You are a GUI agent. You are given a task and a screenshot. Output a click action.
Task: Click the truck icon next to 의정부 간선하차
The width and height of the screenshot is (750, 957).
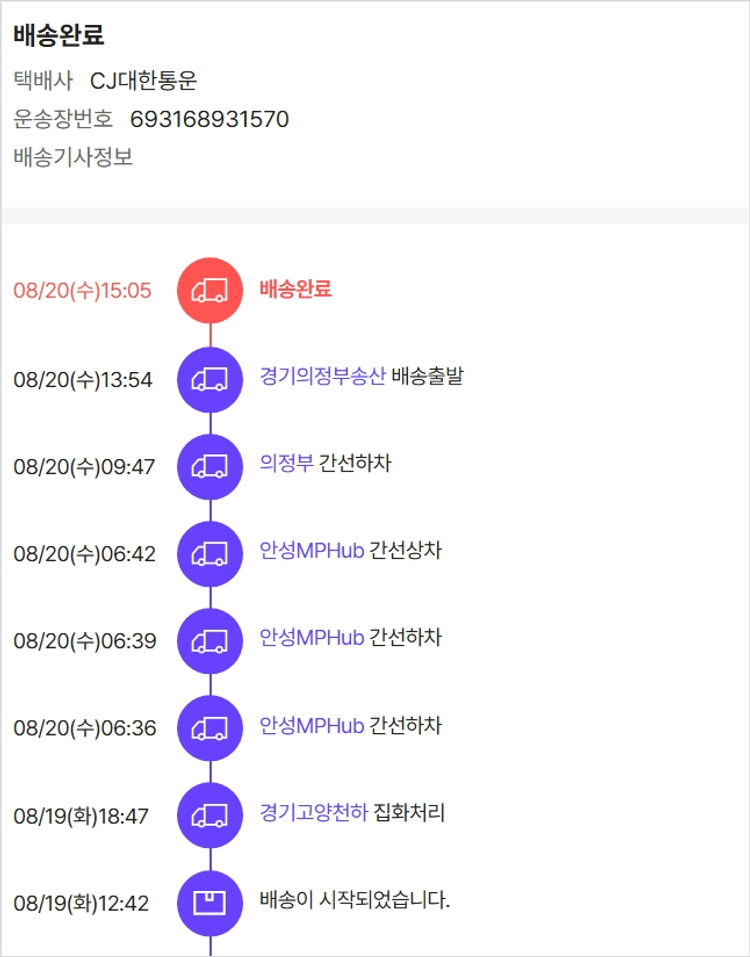click(x=210, y=466)
